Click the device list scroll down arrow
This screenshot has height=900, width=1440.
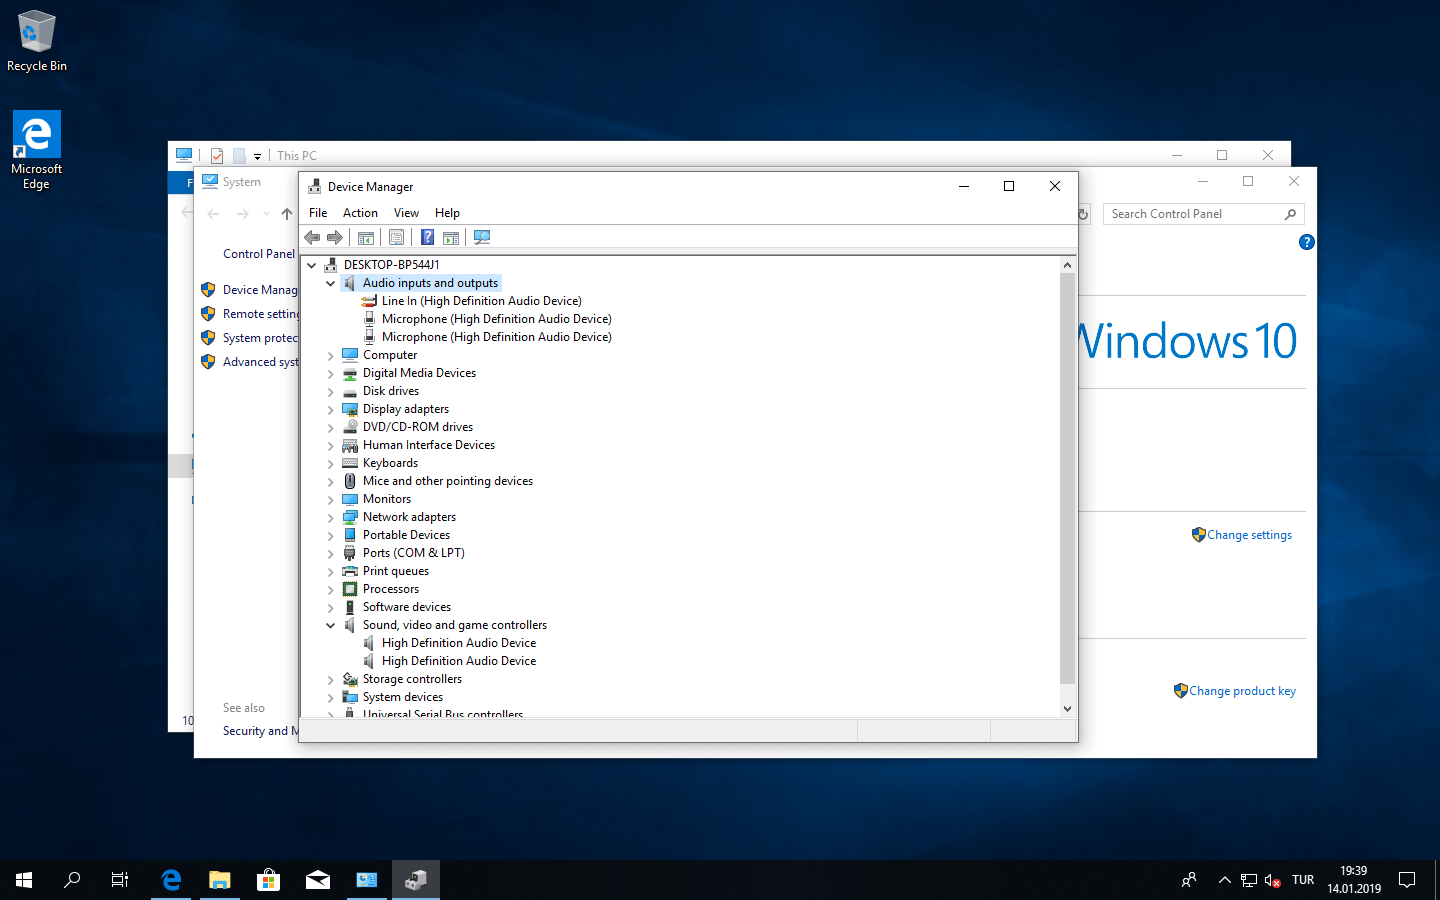(1067, 708)
